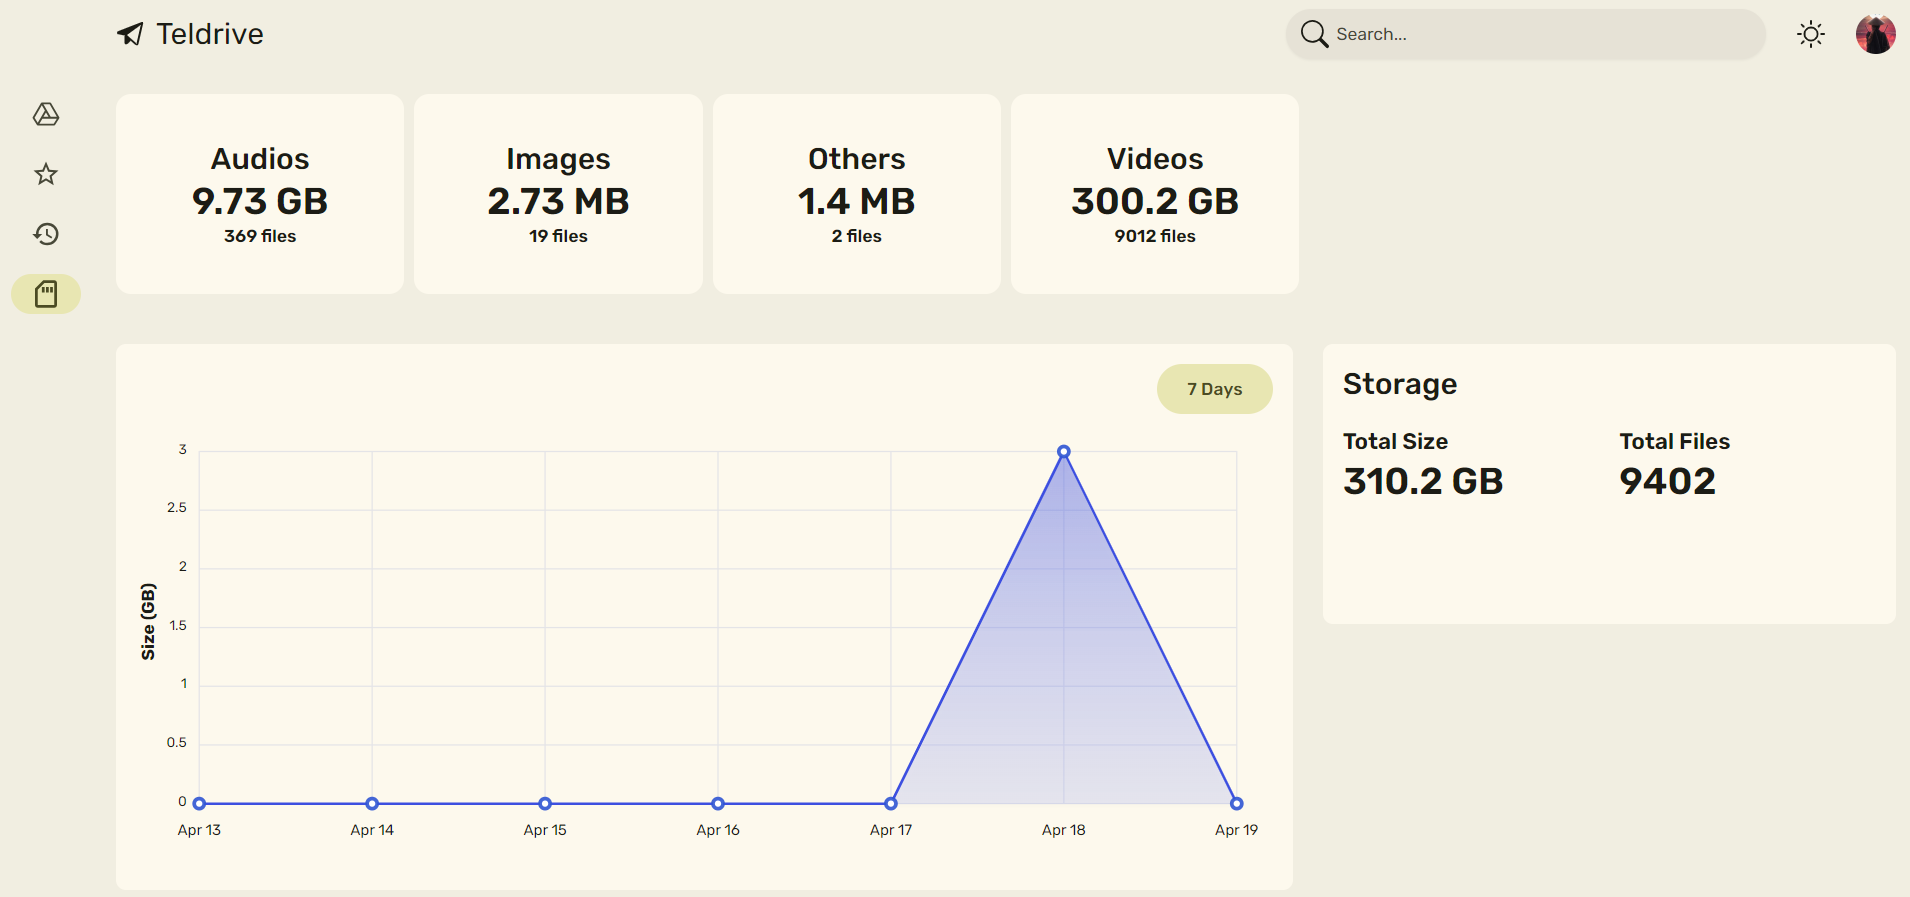Image resolution: width=1910 pixels, height=897 pixels.
Task: Click the magnifier search icon
Action: point(1314,34)
